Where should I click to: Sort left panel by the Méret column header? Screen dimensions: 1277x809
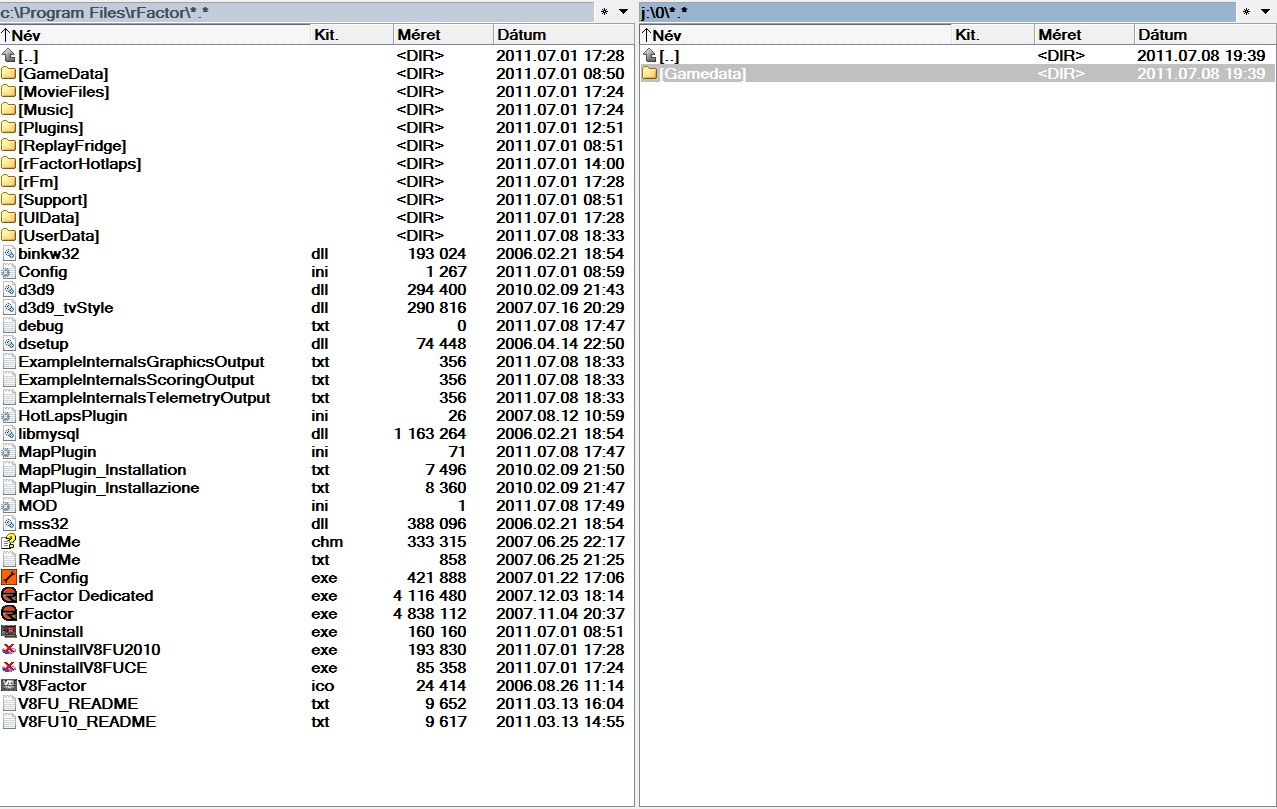444,35
